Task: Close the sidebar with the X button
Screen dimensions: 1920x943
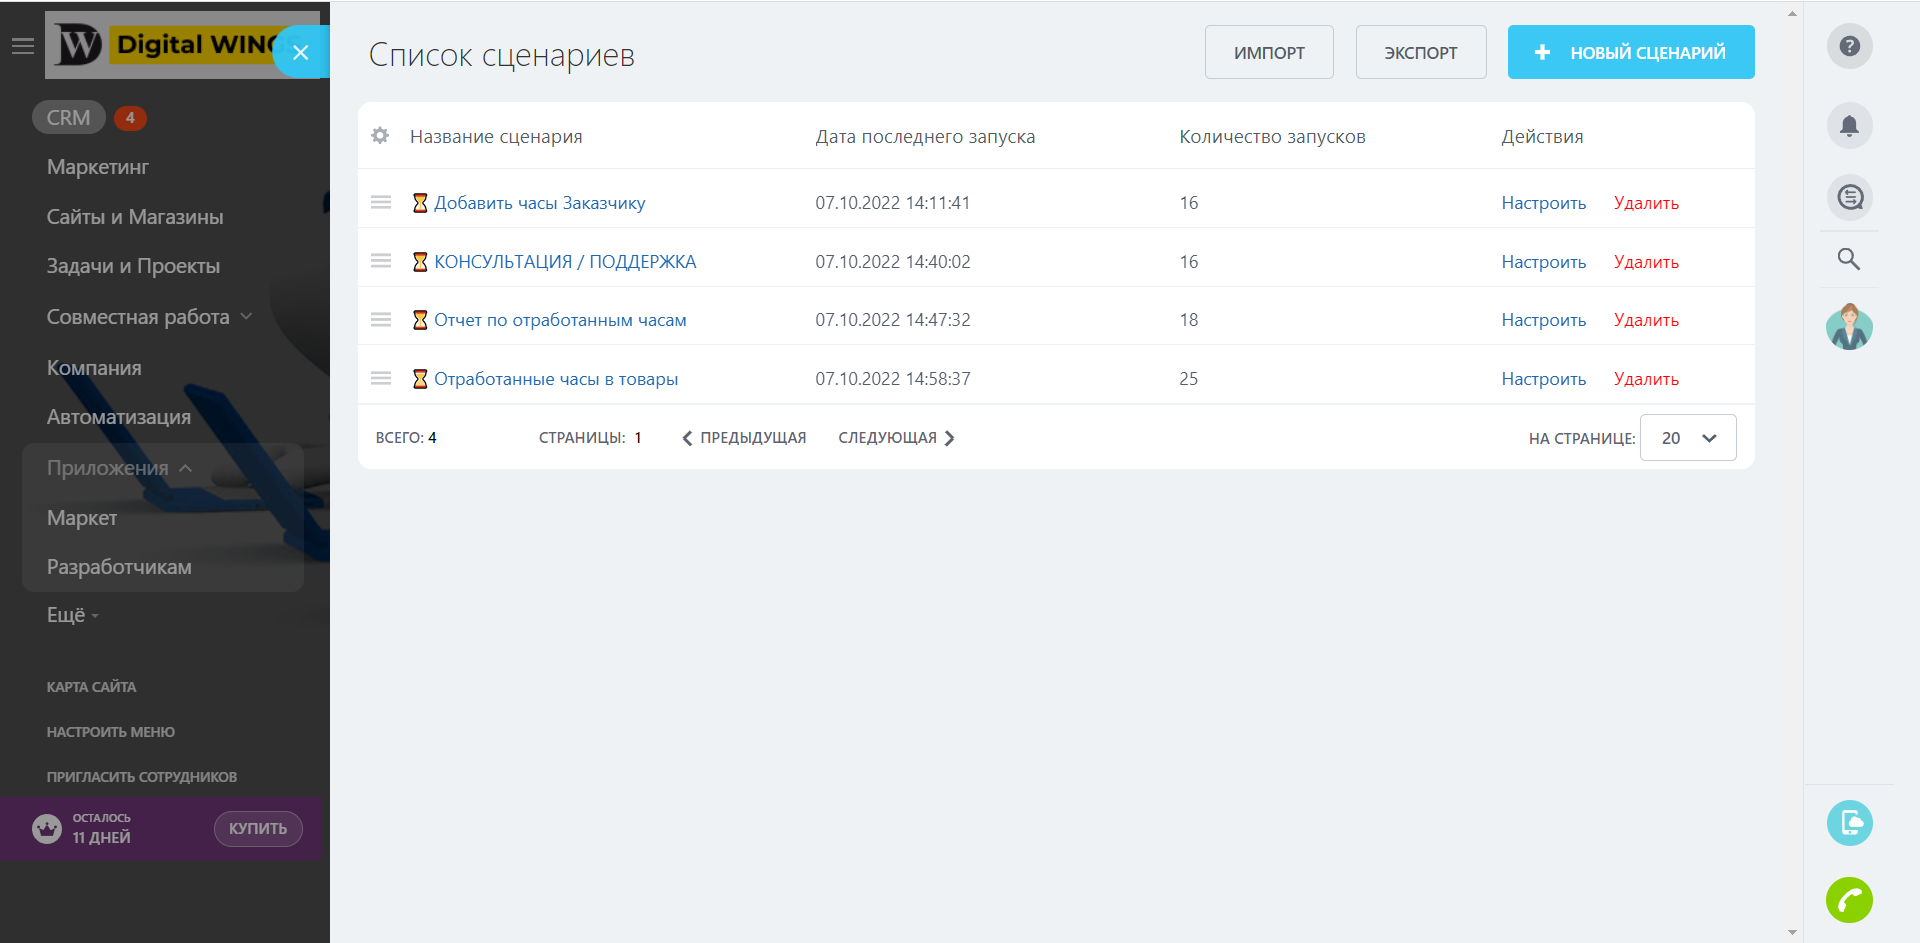Action: point(300,52)
